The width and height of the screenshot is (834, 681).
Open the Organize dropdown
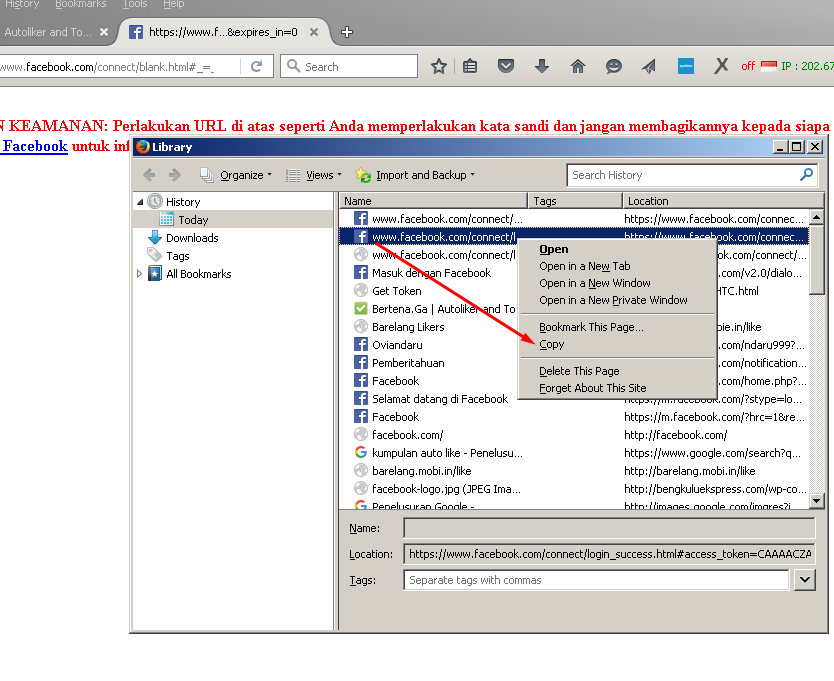[x=236, y=175]
